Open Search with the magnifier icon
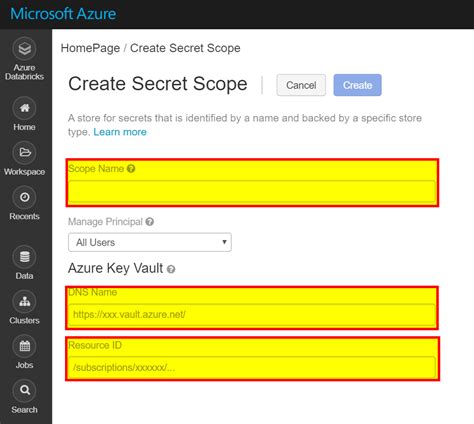The width and height of the screenshot is (474, 424). [24, 391]
